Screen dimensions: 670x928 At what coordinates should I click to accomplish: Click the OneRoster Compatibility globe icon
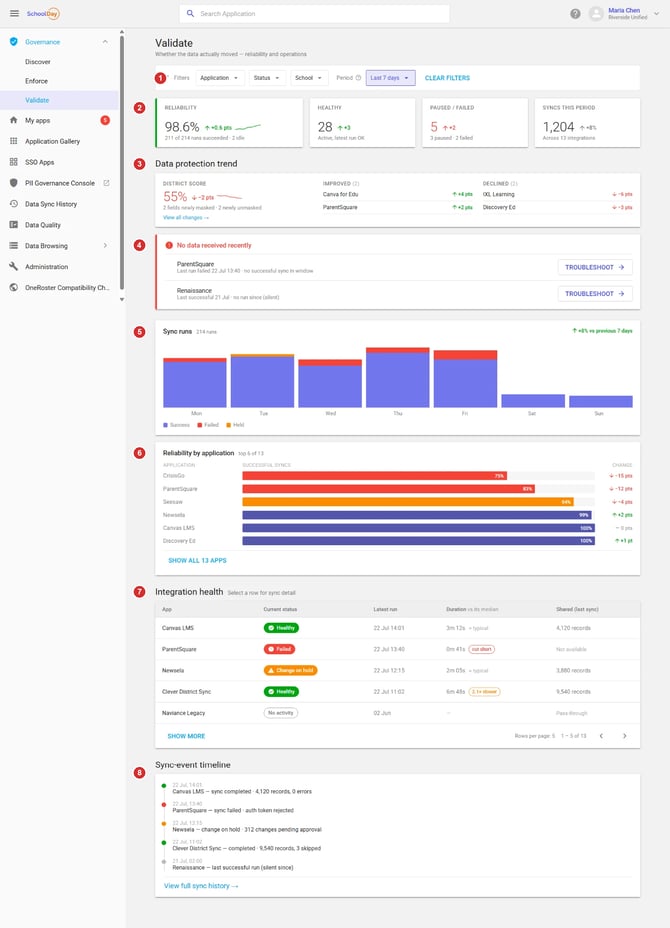pyautogui.click(x=14, y=287)
